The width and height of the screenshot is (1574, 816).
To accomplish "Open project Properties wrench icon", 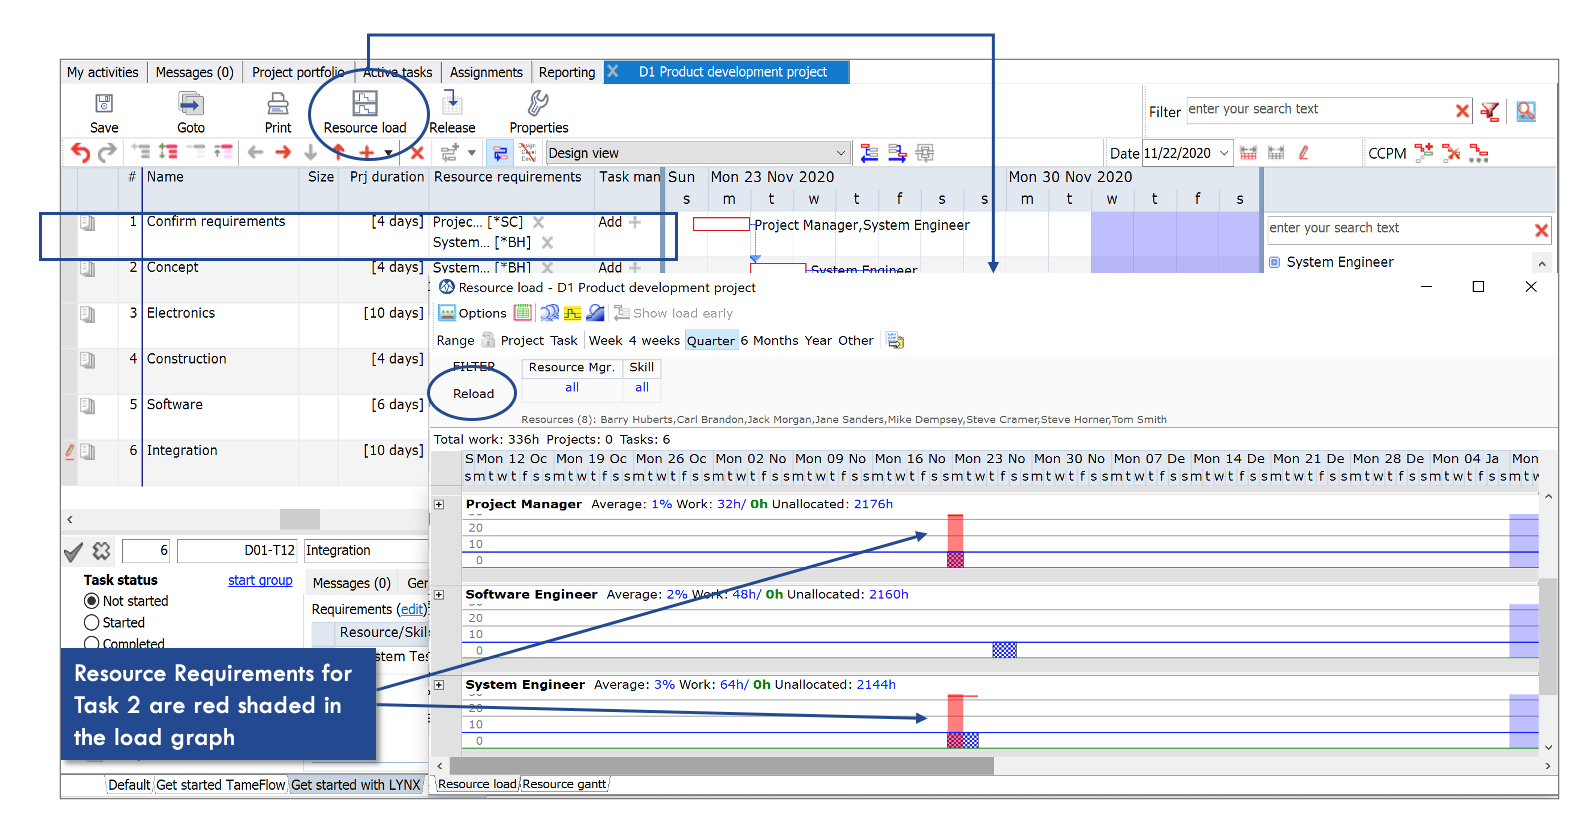I will [538, 102].
